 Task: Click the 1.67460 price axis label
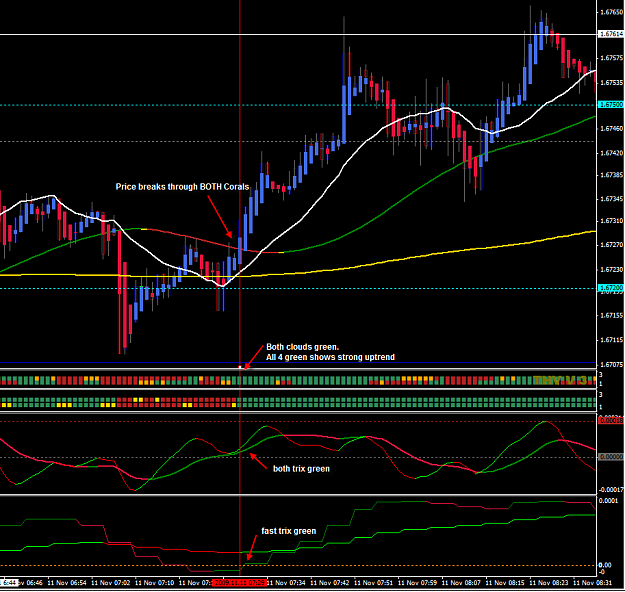tap(611, 129)
